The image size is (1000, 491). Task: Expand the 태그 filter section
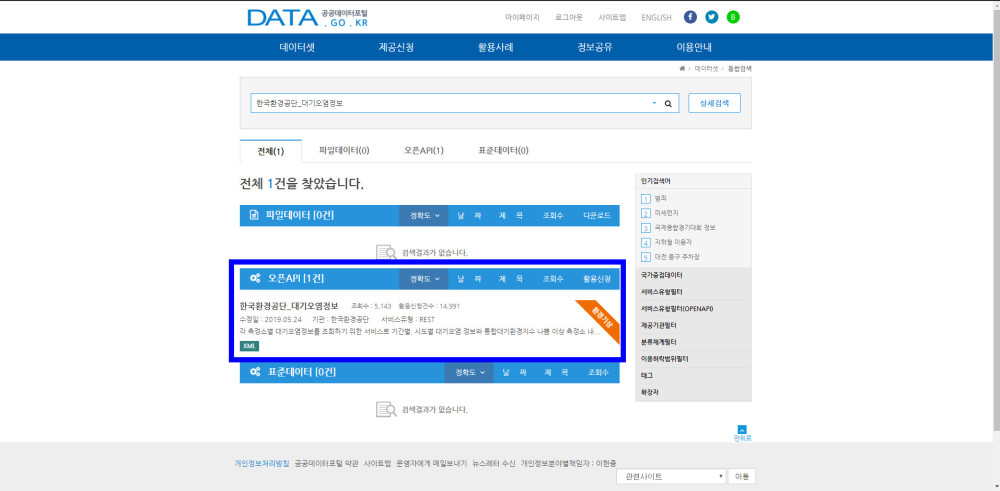(693, 376)
